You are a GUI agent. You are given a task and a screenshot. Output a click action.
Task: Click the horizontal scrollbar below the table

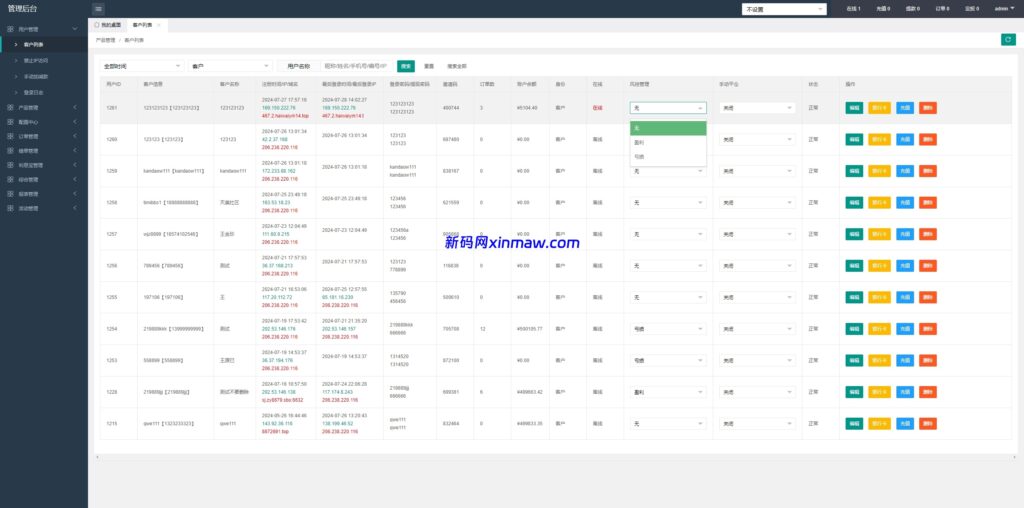[500, 457]
